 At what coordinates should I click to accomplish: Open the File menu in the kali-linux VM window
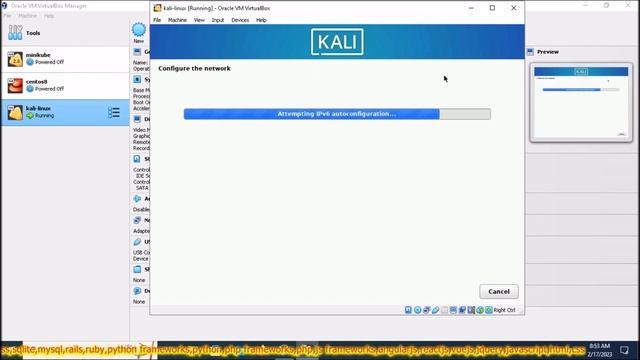[x=157, y=20]
